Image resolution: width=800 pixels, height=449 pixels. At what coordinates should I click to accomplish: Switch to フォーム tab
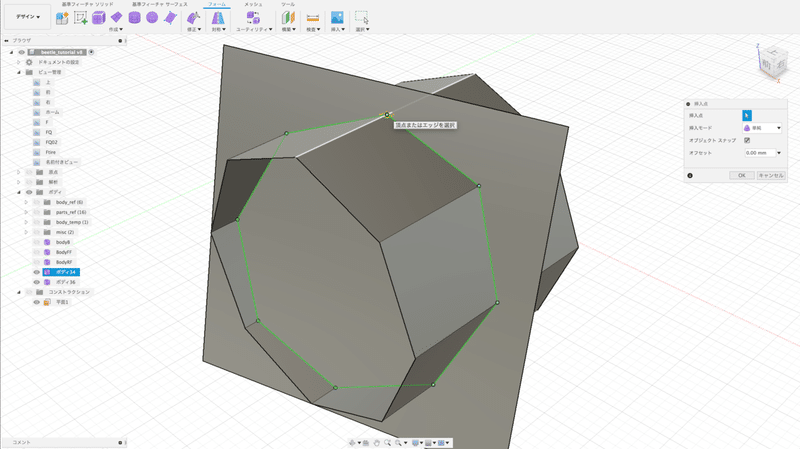point(217,4)
